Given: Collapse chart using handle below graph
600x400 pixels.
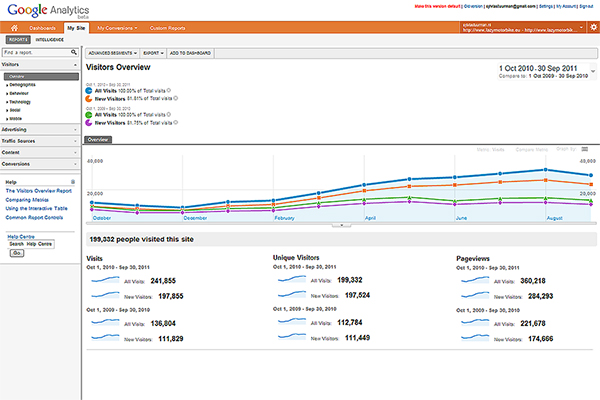Looking at the screenshot, I should [341, 225].
